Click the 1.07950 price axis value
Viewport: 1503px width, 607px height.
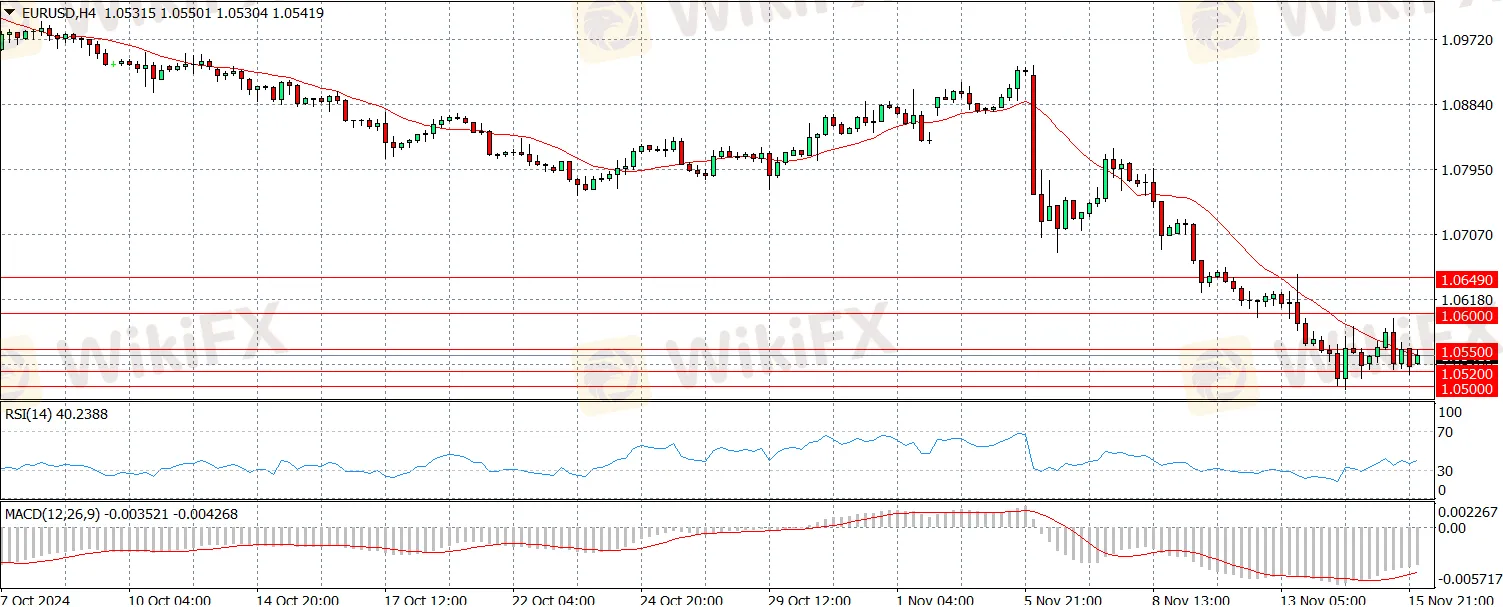pos(1467,169)
